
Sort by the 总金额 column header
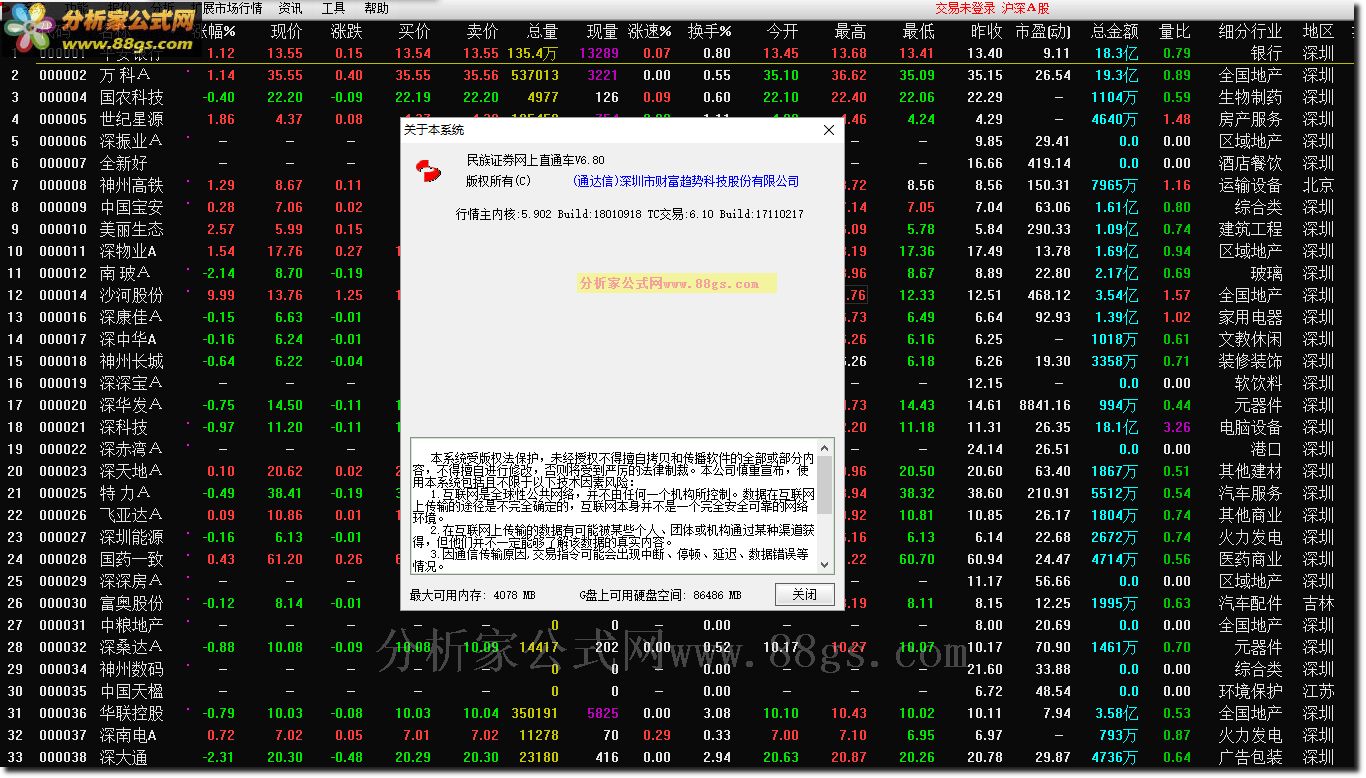[1115, 32]
